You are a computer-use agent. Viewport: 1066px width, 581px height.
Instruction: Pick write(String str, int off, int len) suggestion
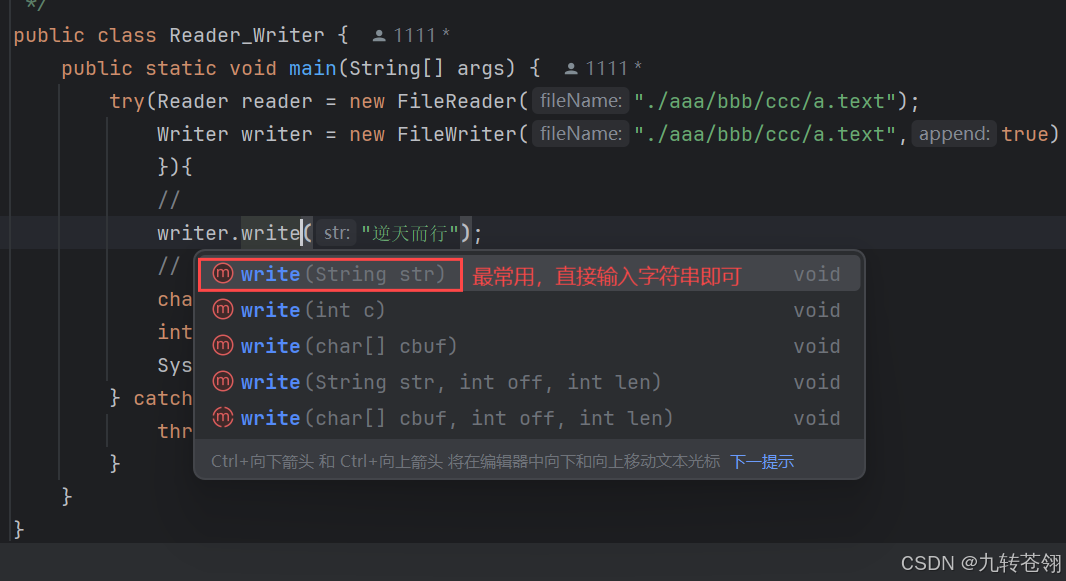(530, 383)
